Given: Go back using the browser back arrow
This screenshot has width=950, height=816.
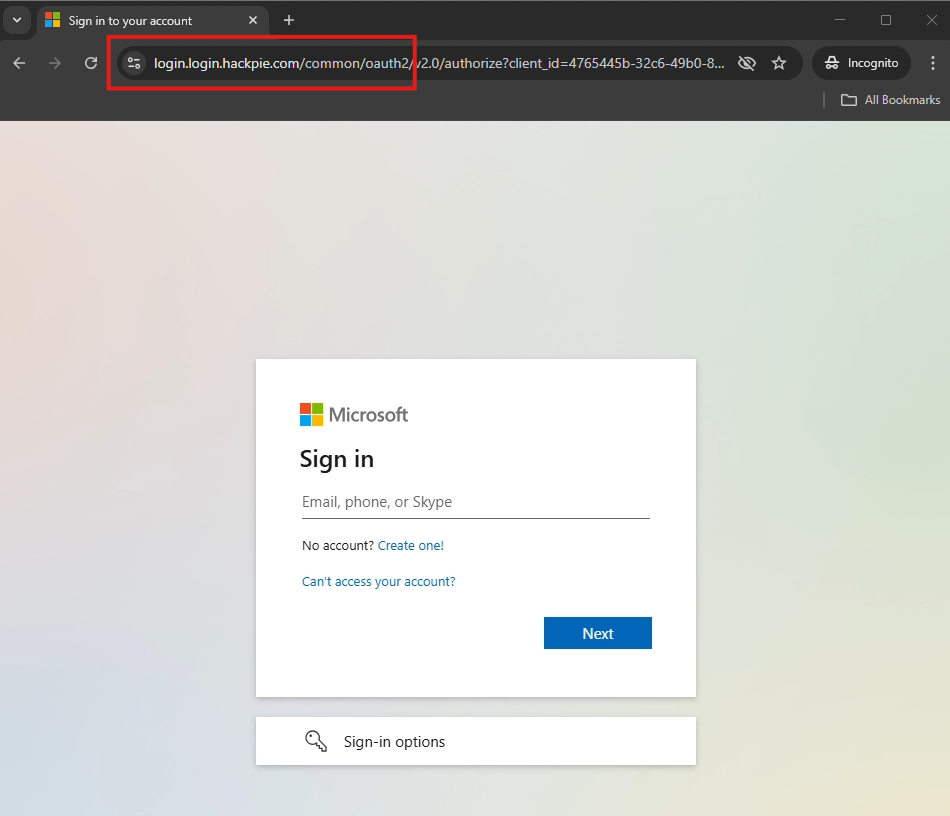Looking at the screenshot, I should pos(19,63).
